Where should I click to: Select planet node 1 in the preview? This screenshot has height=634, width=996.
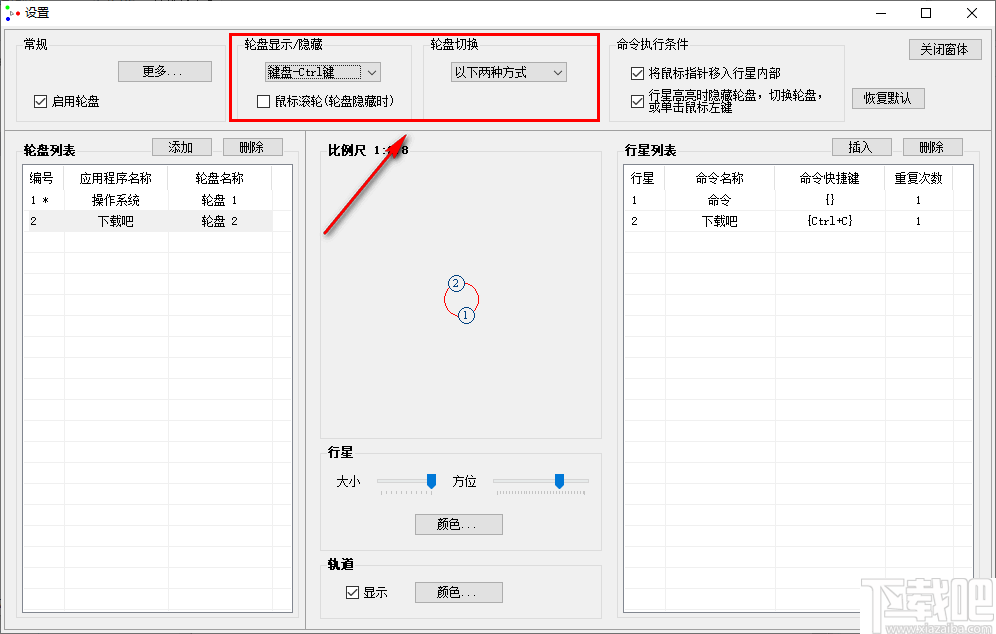[x=466, y=315]
